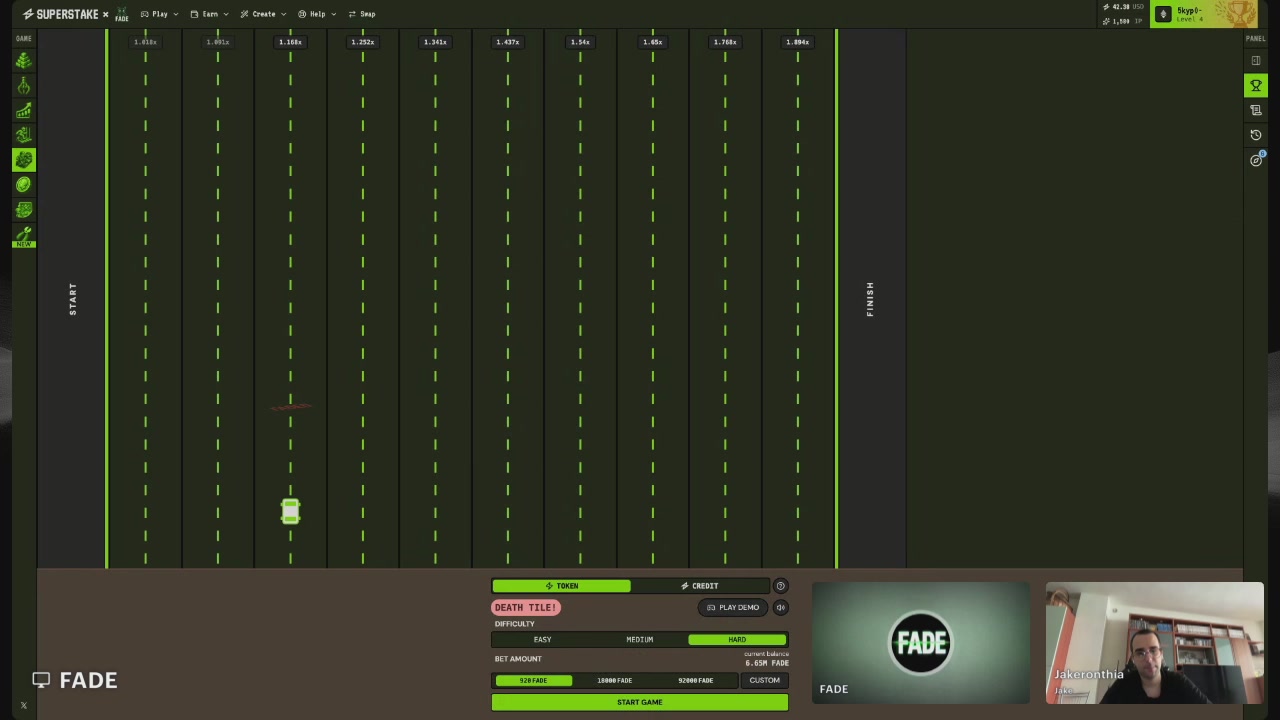Set difficulty to Easy
Image resolution: width=1280 pixels, height=720 pixels.
(542, 640)
